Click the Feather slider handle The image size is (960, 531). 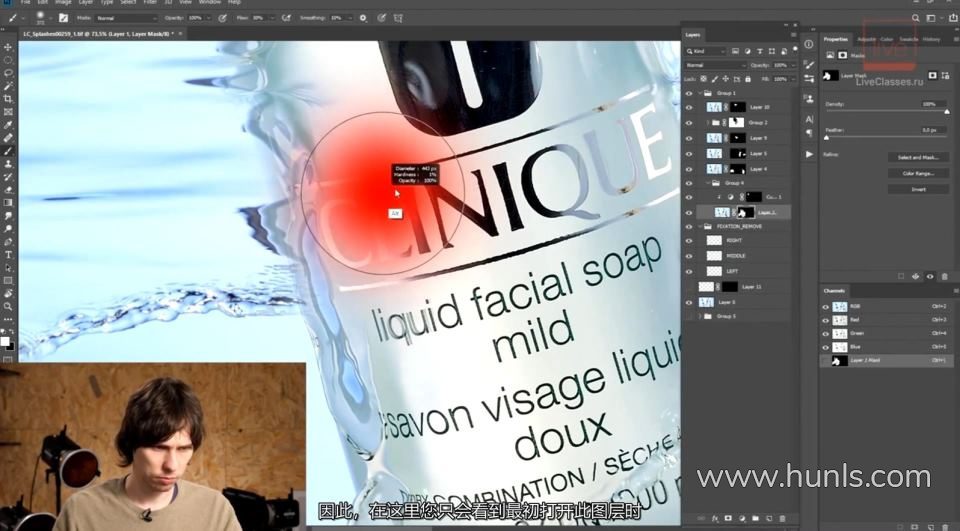click(827, 138)
